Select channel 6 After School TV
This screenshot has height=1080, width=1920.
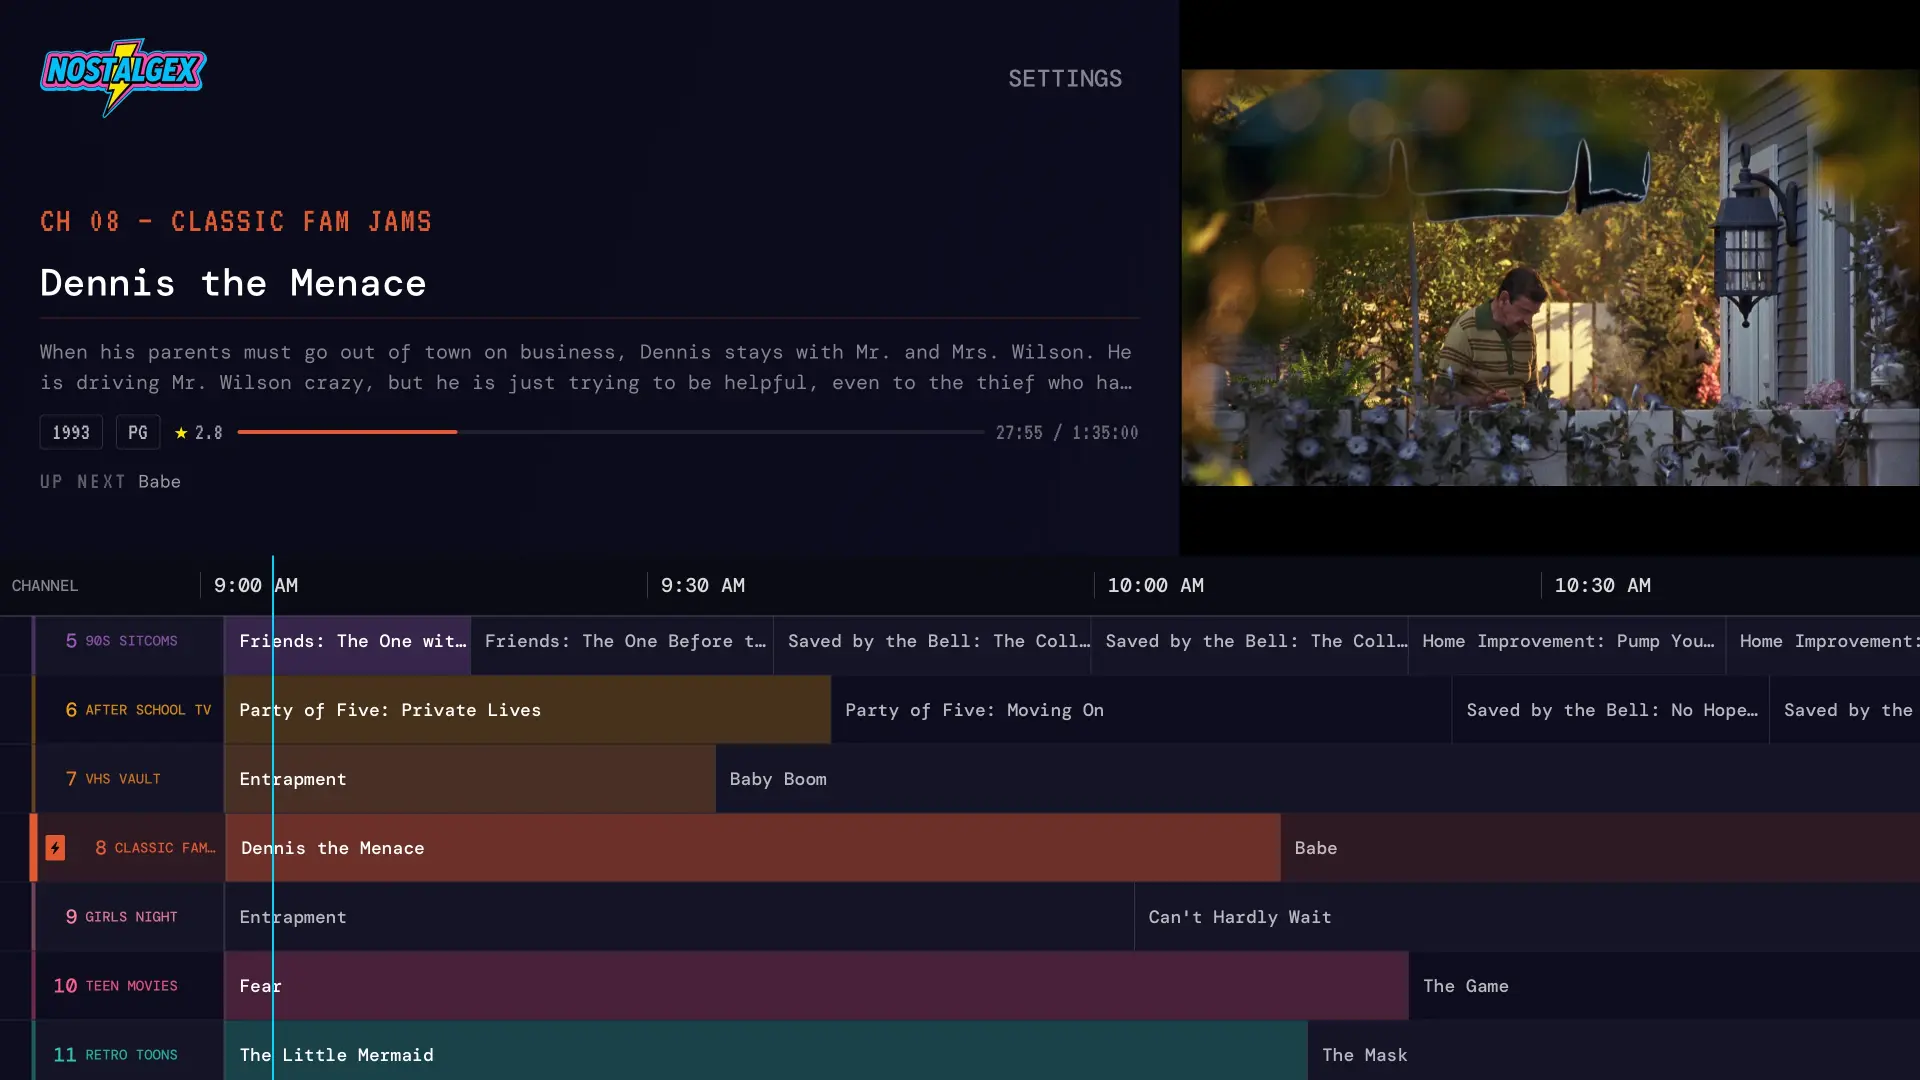pos(128,710)
